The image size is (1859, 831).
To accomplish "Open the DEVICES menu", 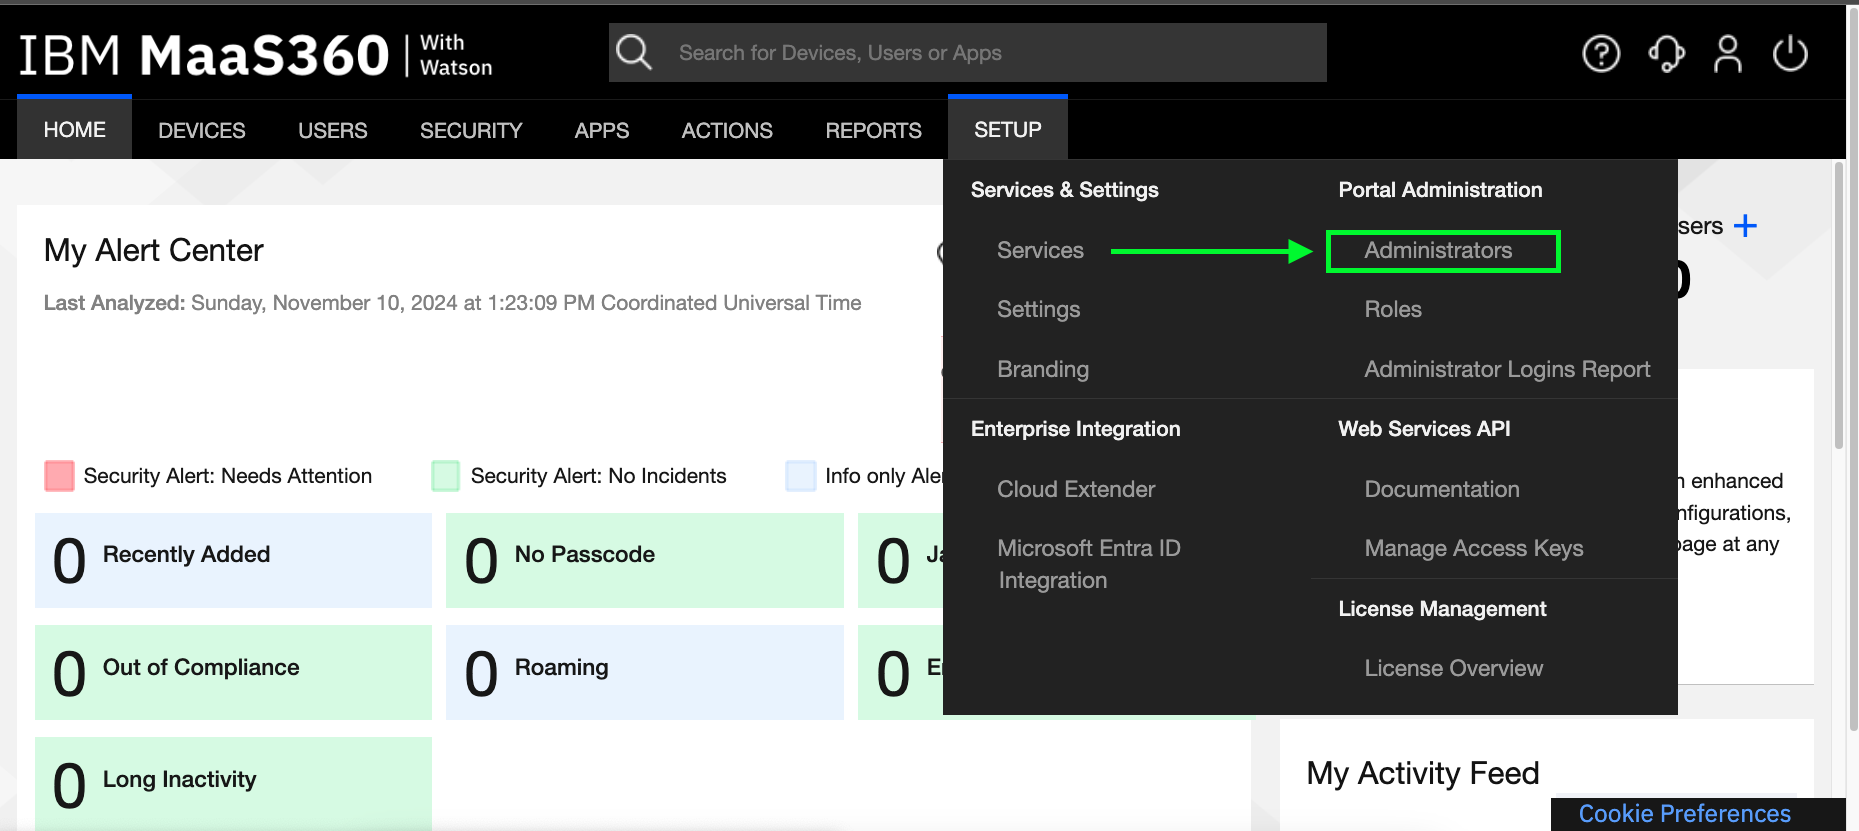I will pyautogui.click(x=202, y=130).
